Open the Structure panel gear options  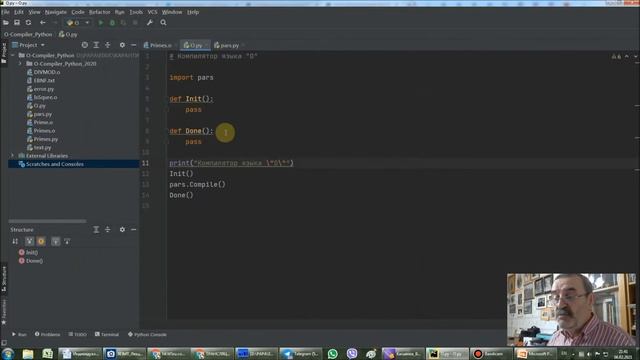[122, 230]
